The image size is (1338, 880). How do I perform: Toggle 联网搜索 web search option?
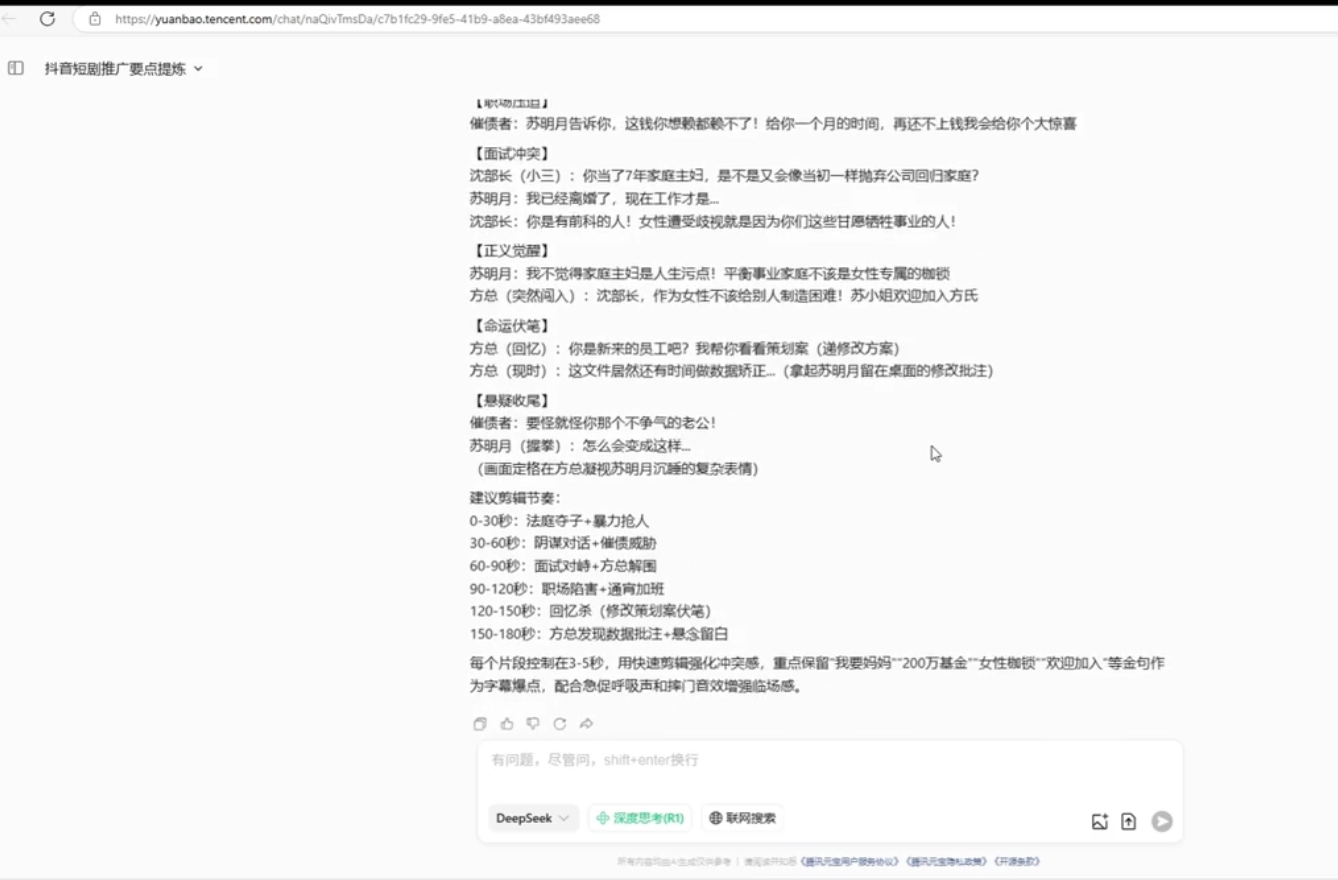(x=742, y=818)
